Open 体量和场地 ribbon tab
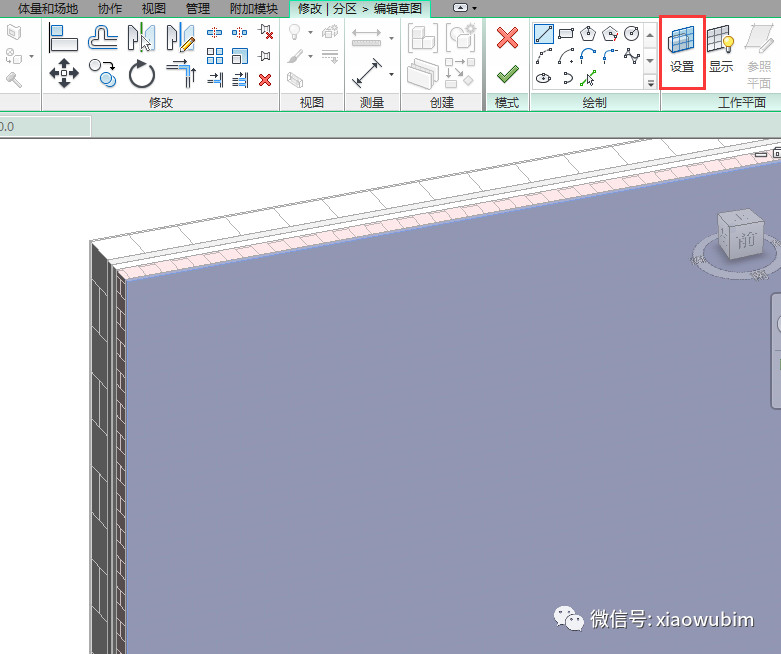This screenshot has height=654, width=781. [x=48, y=8]
